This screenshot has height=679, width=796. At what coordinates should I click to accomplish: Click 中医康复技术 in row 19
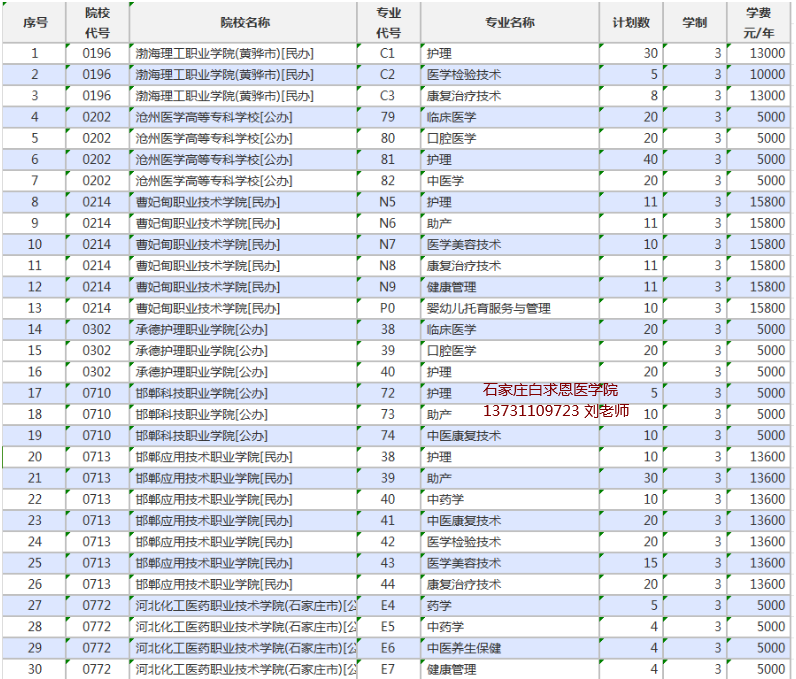464,436
